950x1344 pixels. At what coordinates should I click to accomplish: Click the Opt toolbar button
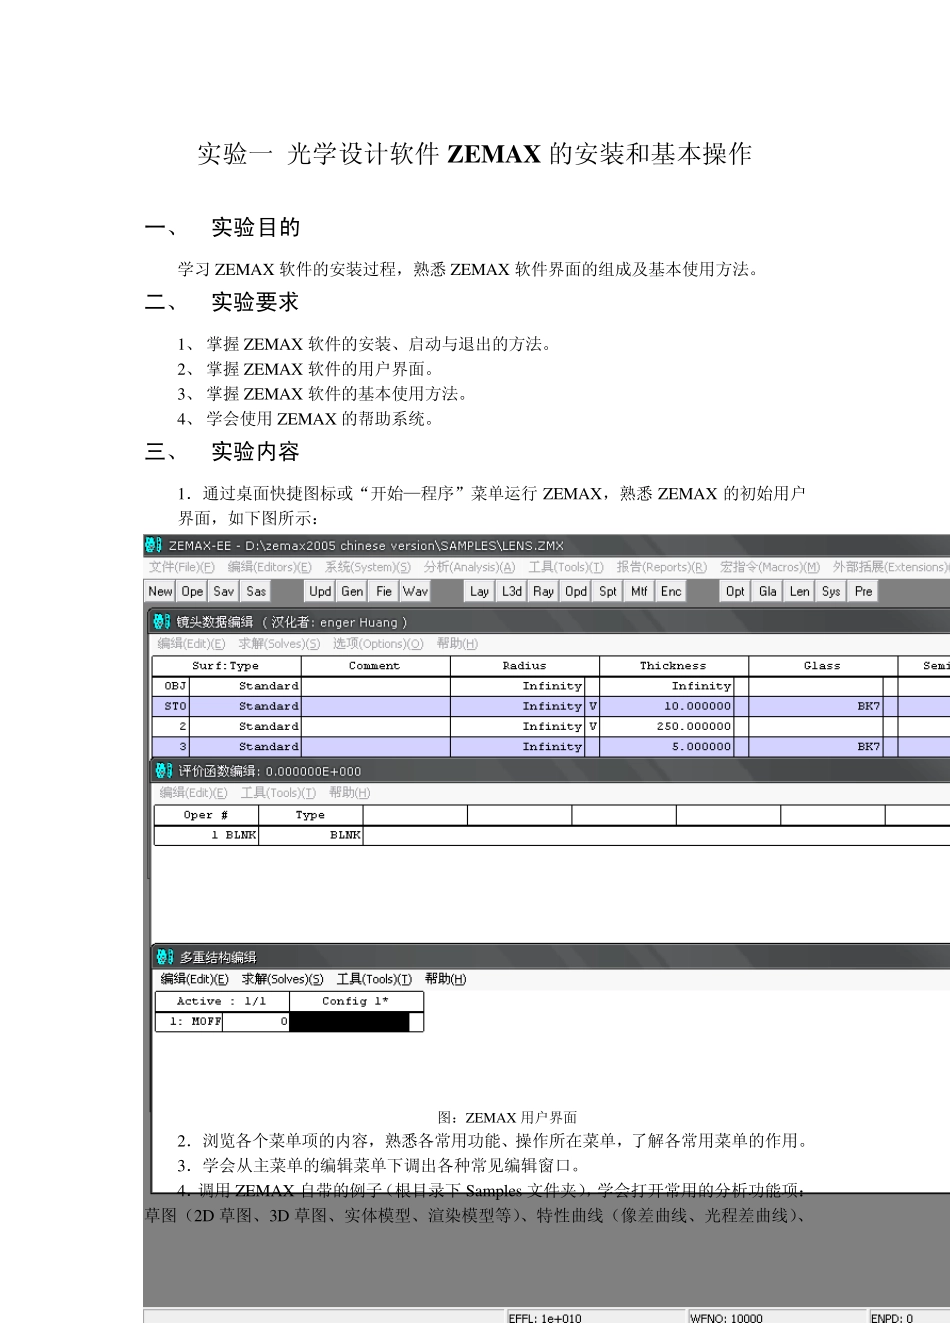[x=735, y=592]
